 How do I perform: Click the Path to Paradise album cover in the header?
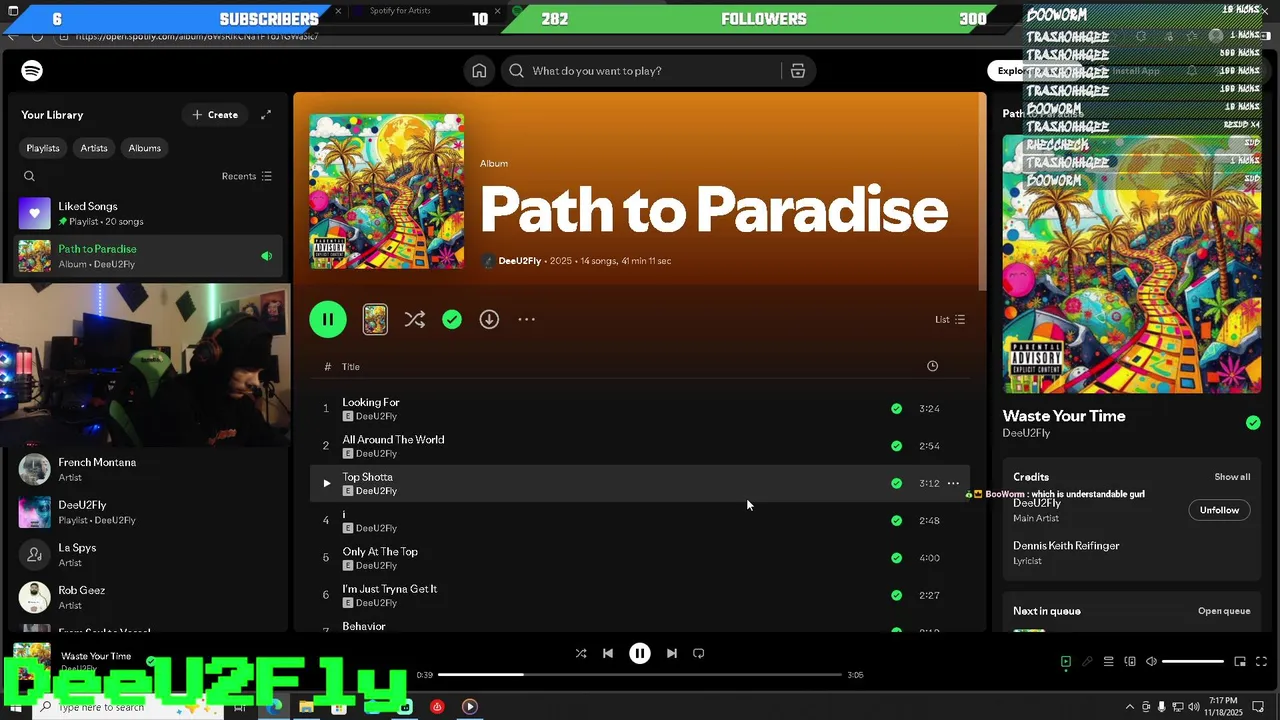click(386, 191)
